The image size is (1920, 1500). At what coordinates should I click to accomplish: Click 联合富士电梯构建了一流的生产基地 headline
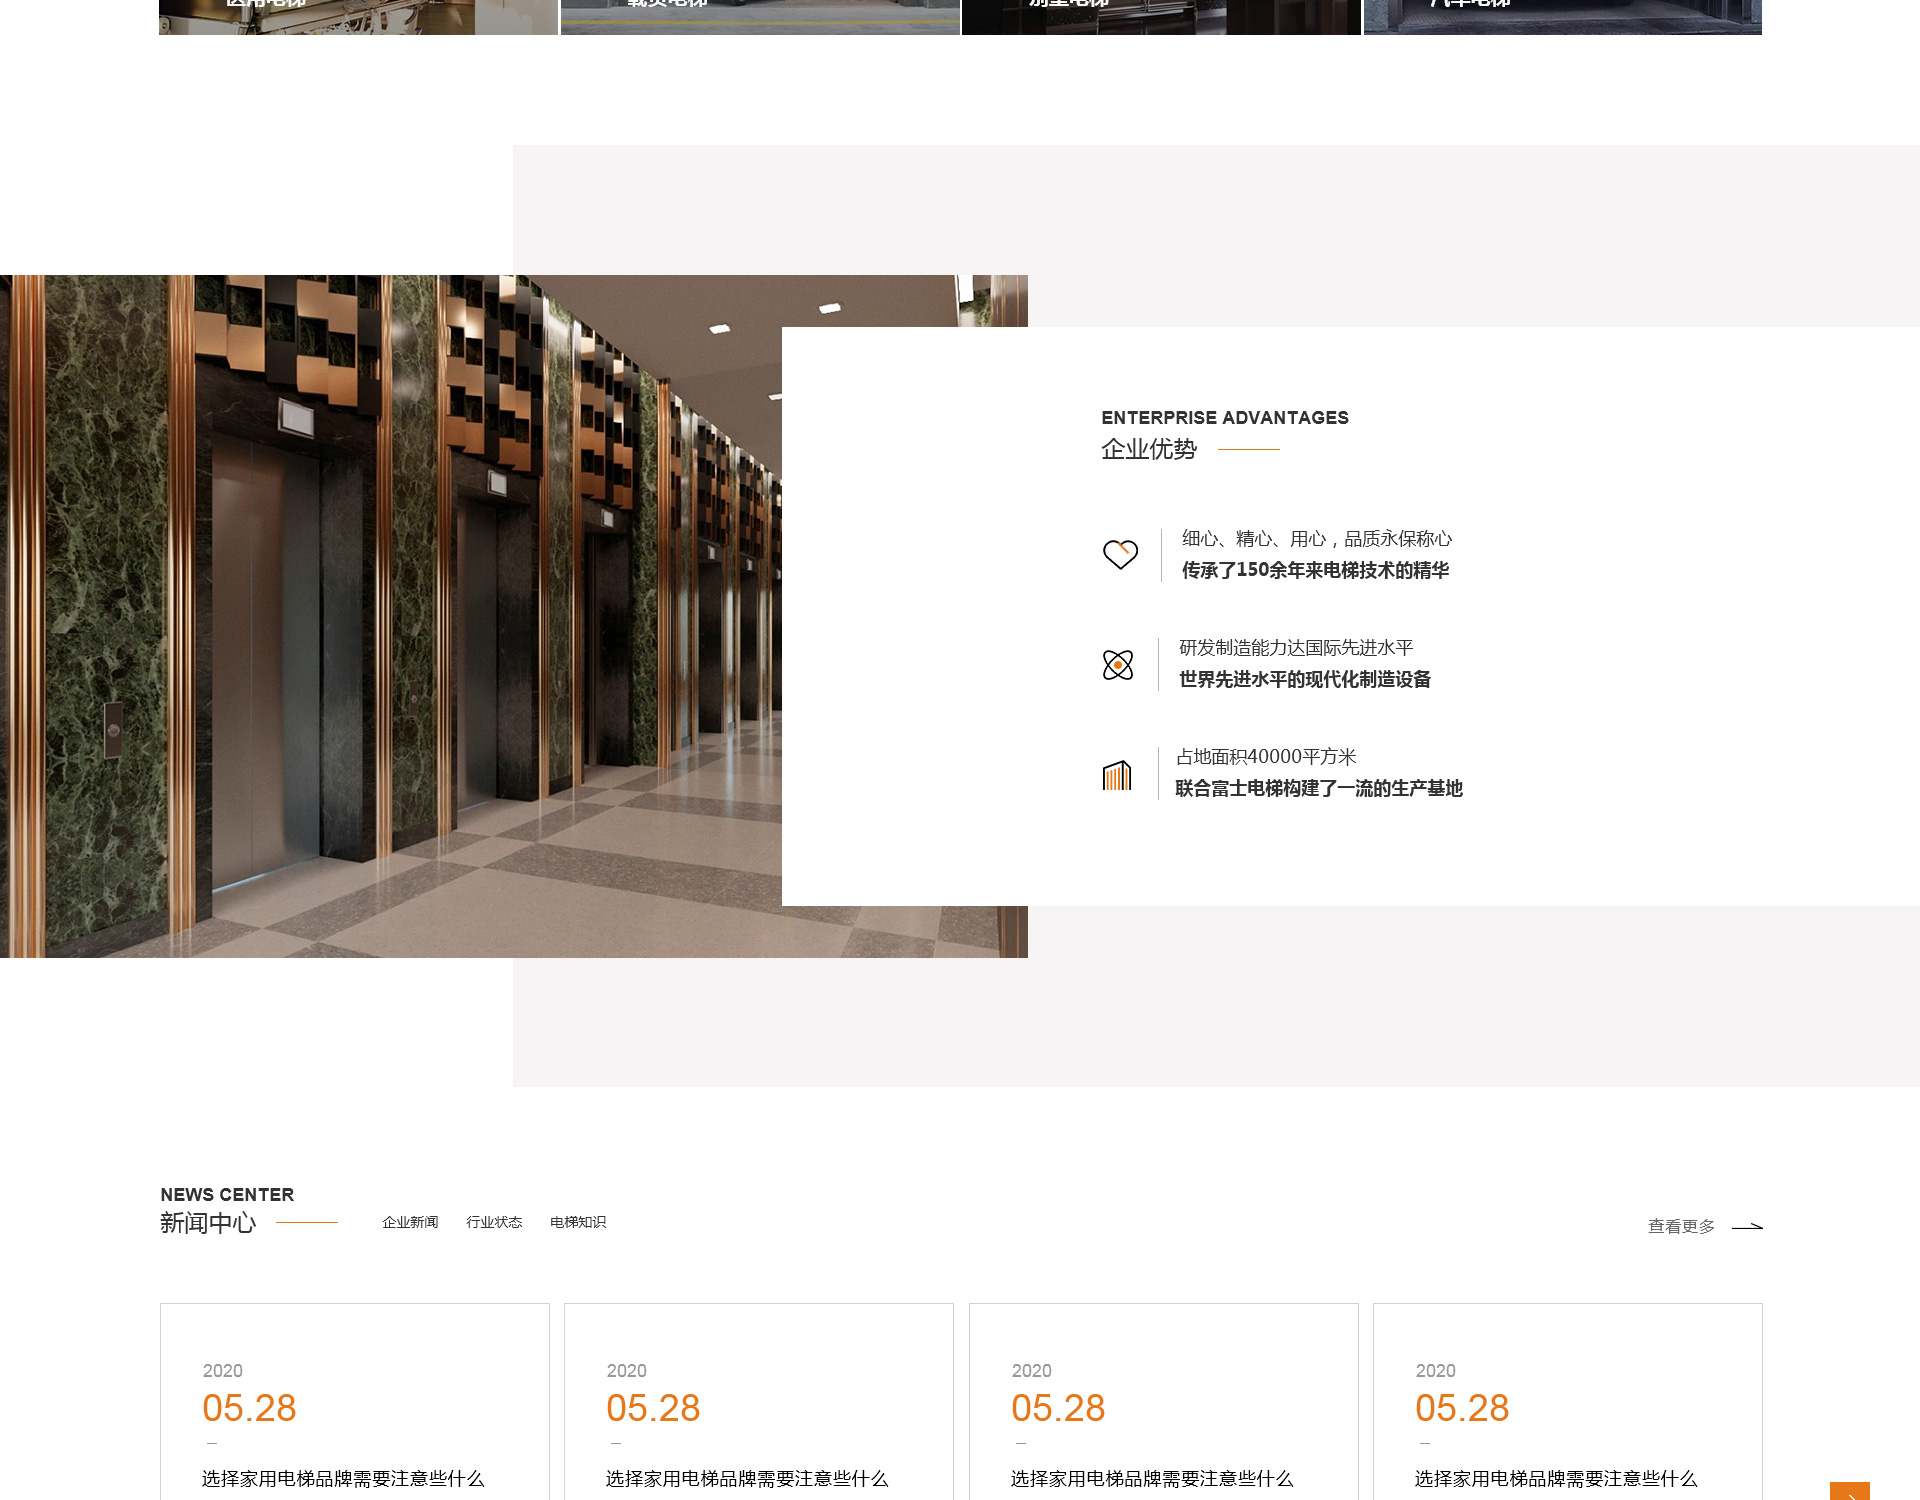[1318, 788]
